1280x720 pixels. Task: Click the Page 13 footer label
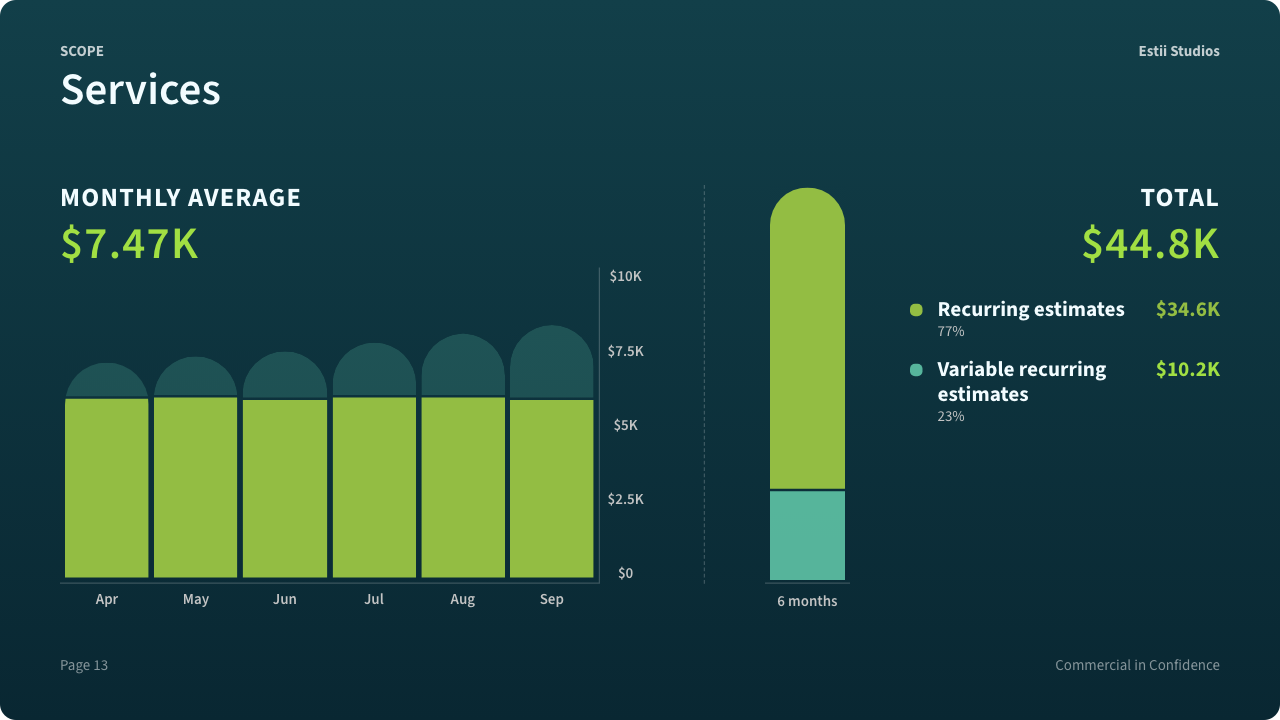coord(84,665)
